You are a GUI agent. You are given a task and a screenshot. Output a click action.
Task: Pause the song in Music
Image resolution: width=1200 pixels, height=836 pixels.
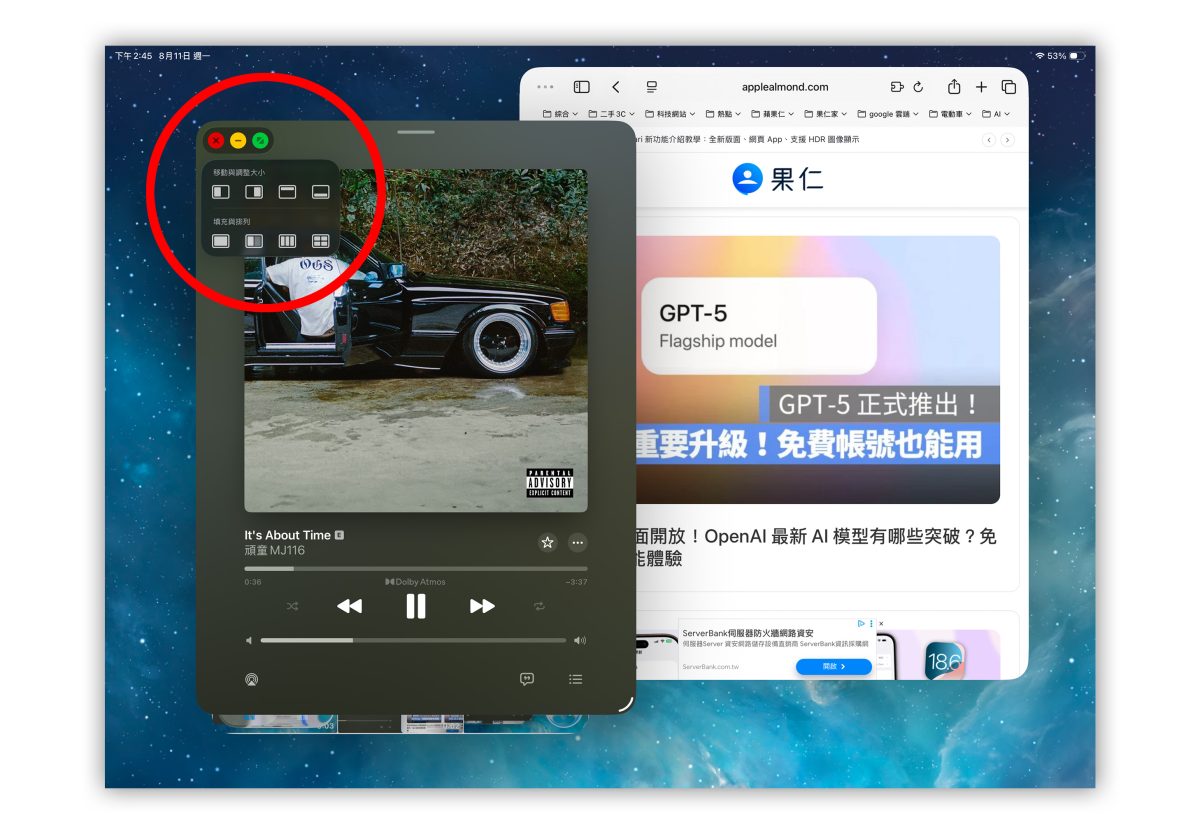coord(416,606)
